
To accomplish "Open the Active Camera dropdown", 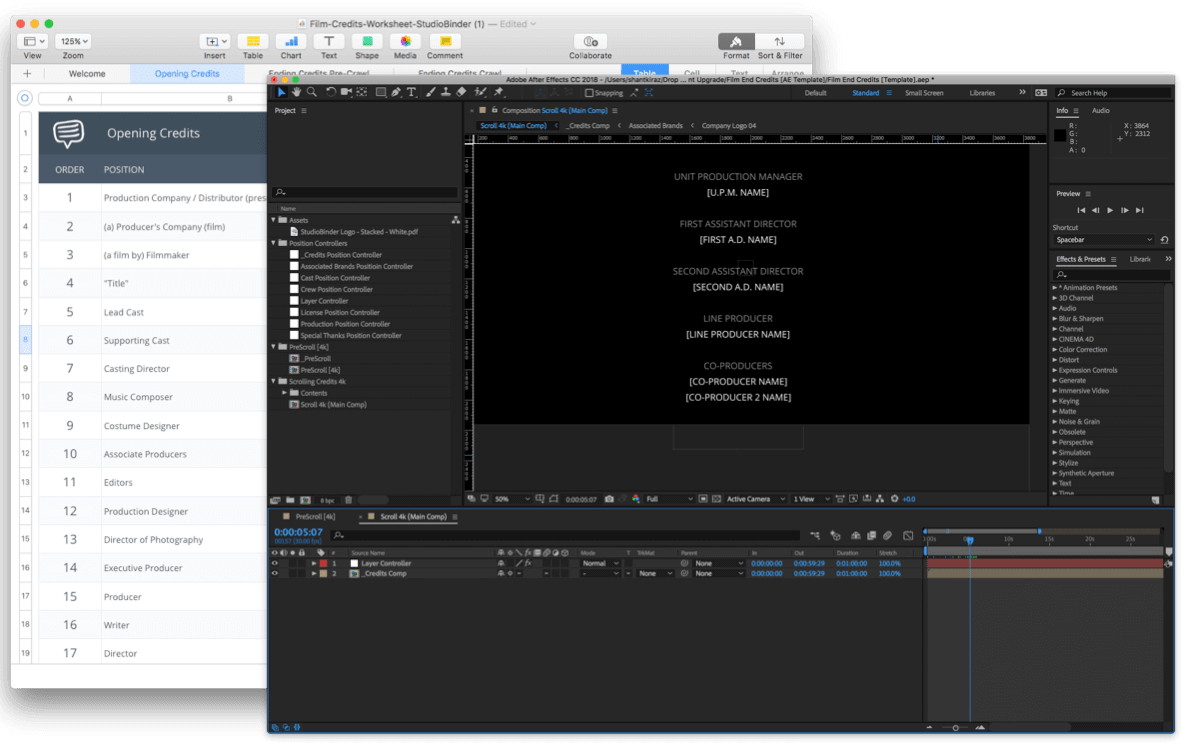I will pos(755,499).
